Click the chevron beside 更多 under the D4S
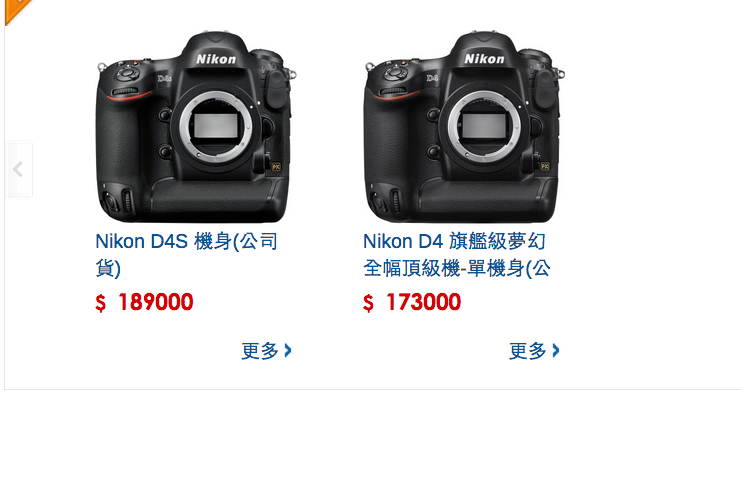 288,351
